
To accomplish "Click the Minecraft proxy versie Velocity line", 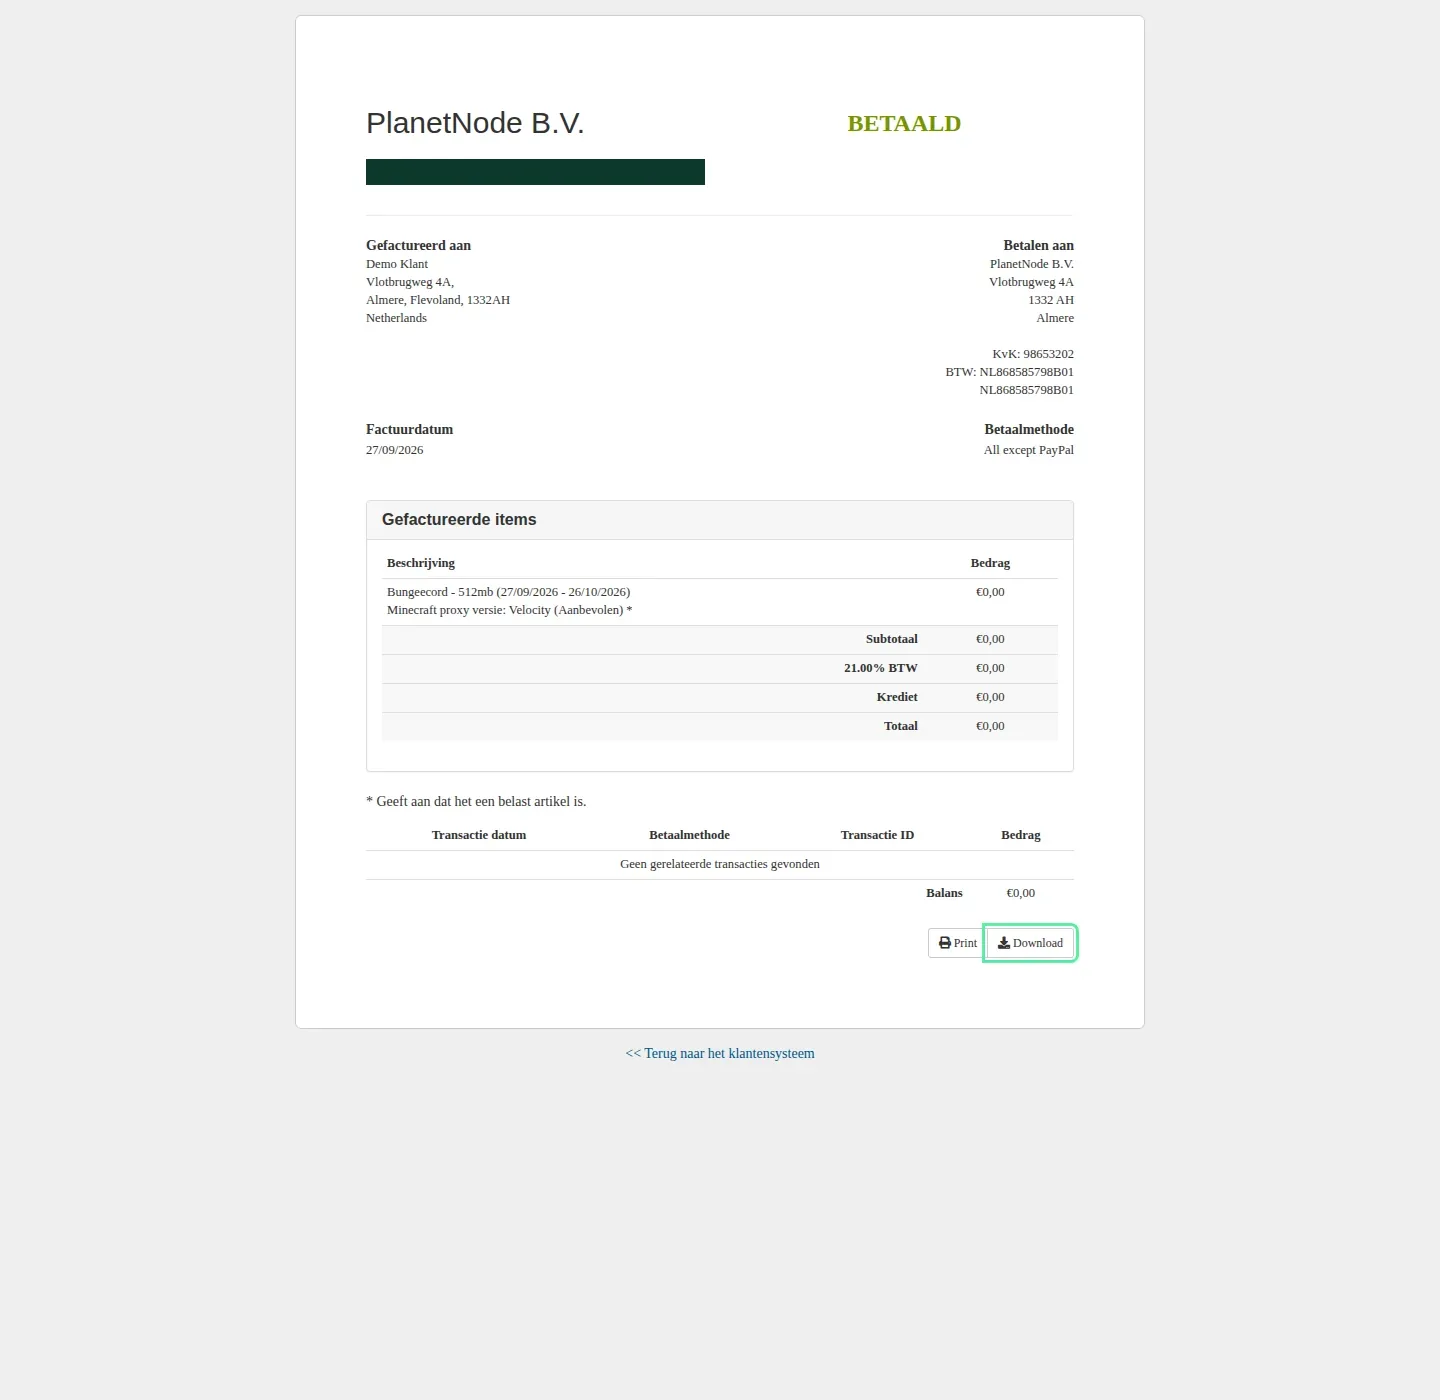I will tap(509, 610).
